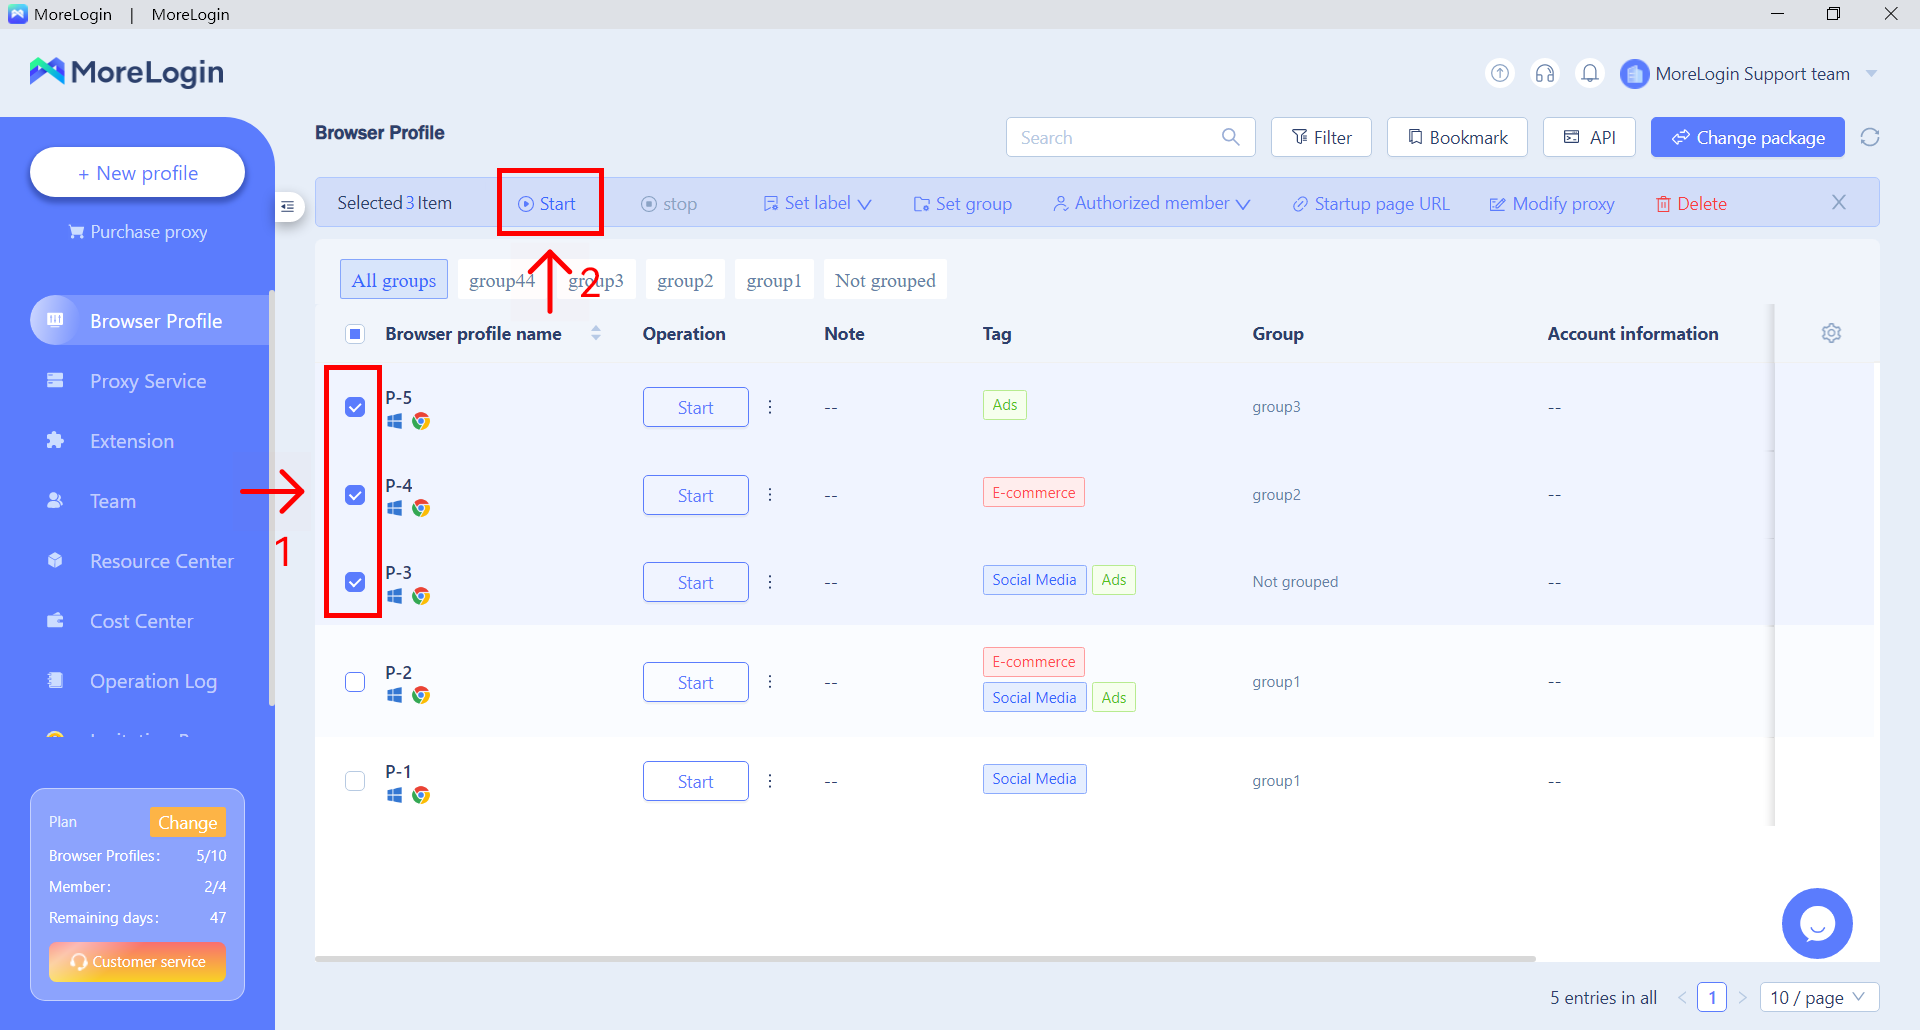Click the horizontal scrollbar under the table

point(925,959)
